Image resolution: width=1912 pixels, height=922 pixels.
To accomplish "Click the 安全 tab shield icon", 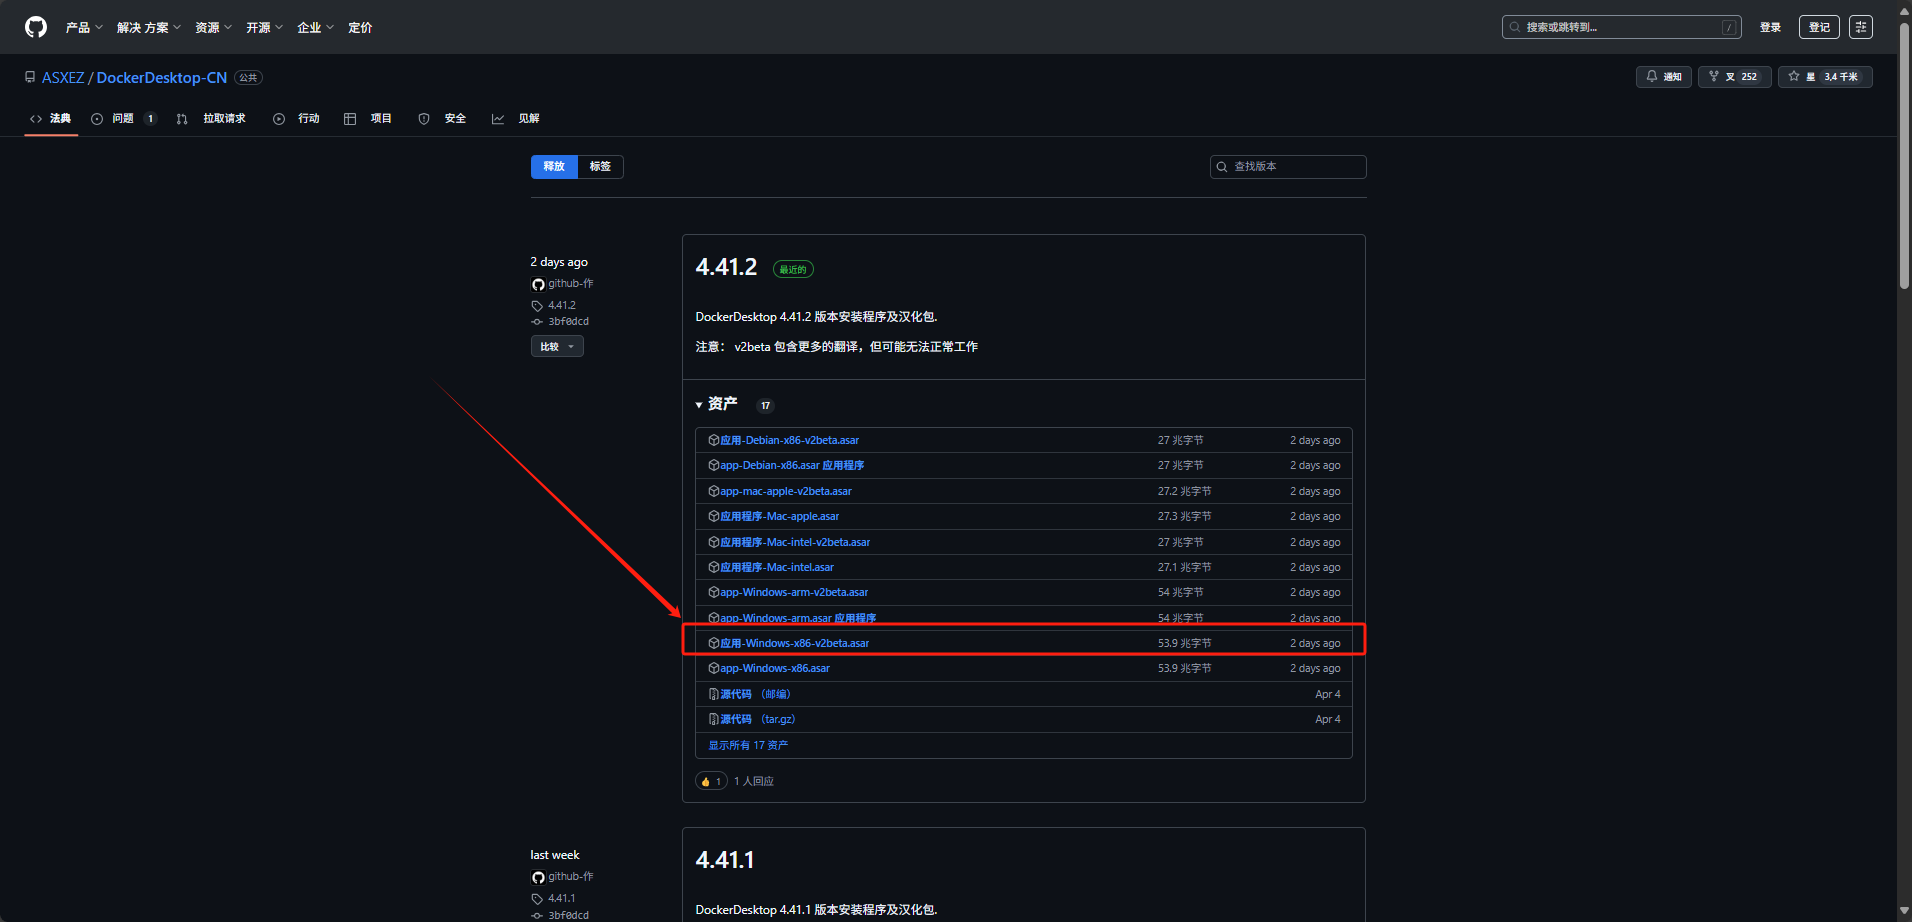I will point(424,118).
